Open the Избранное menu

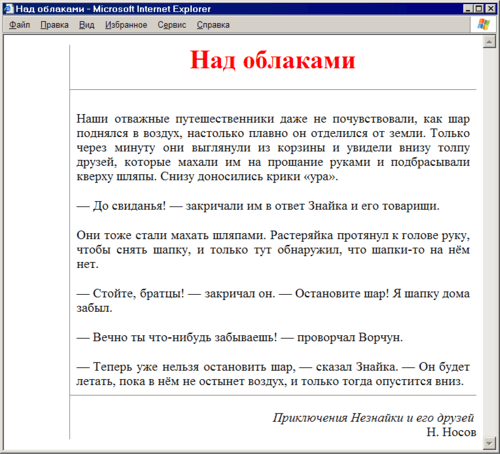click(126, 25)
